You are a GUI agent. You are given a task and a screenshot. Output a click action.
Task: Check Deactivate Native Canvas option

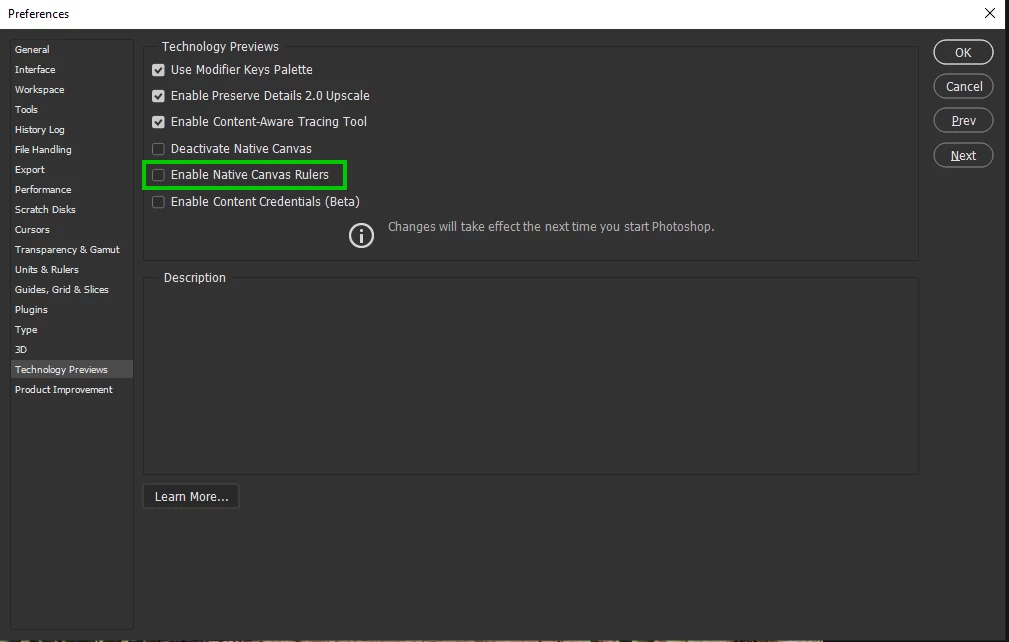tap(158, 149)
